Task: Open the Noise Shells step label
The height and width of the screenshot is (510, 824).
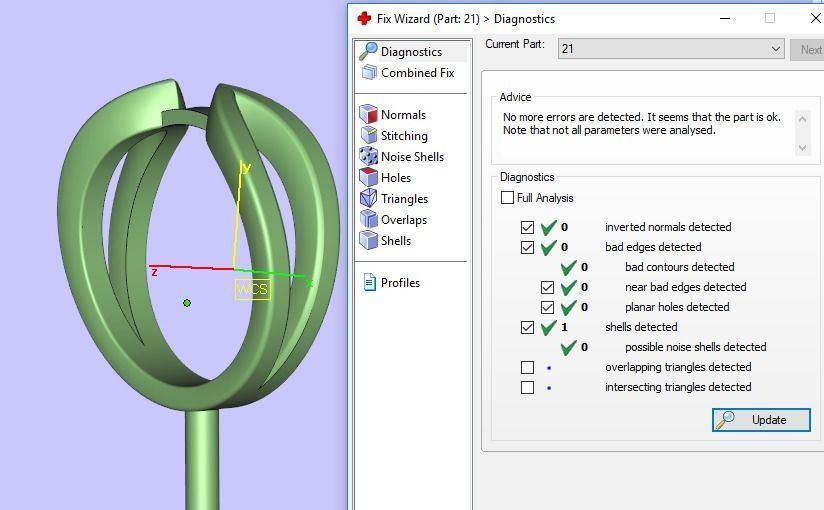Action: click(x=413, y=157)
